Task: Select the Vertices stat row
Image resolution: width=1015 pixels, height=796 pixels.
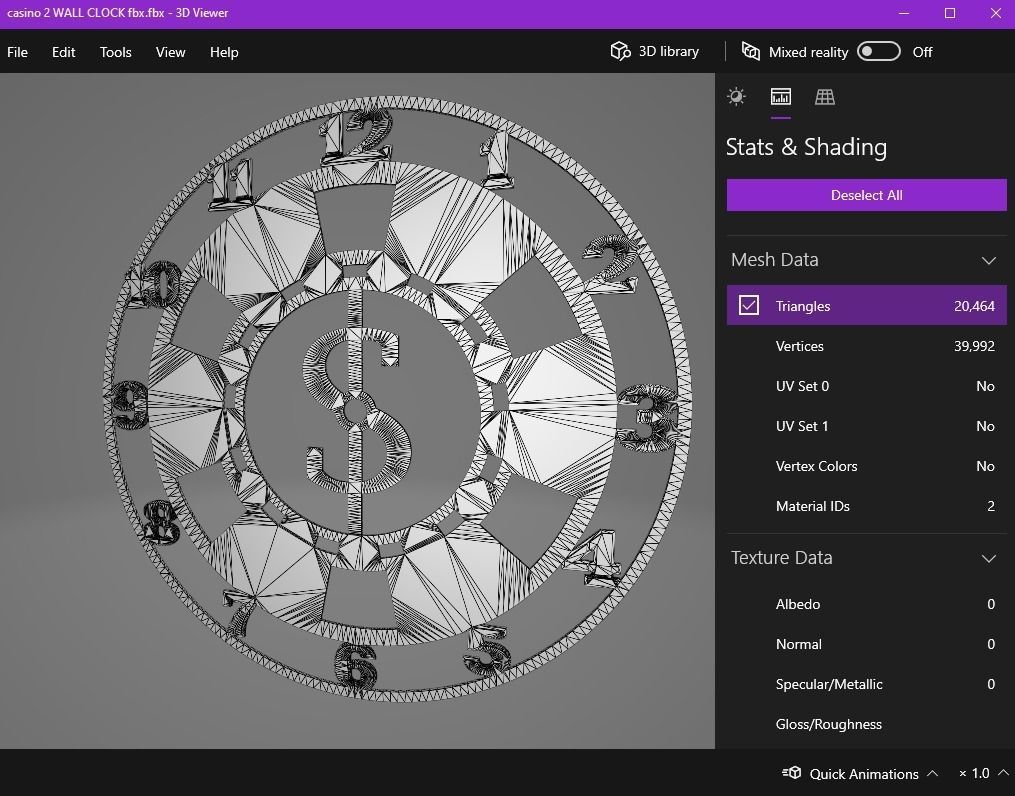Action: (x=866, y=346)
